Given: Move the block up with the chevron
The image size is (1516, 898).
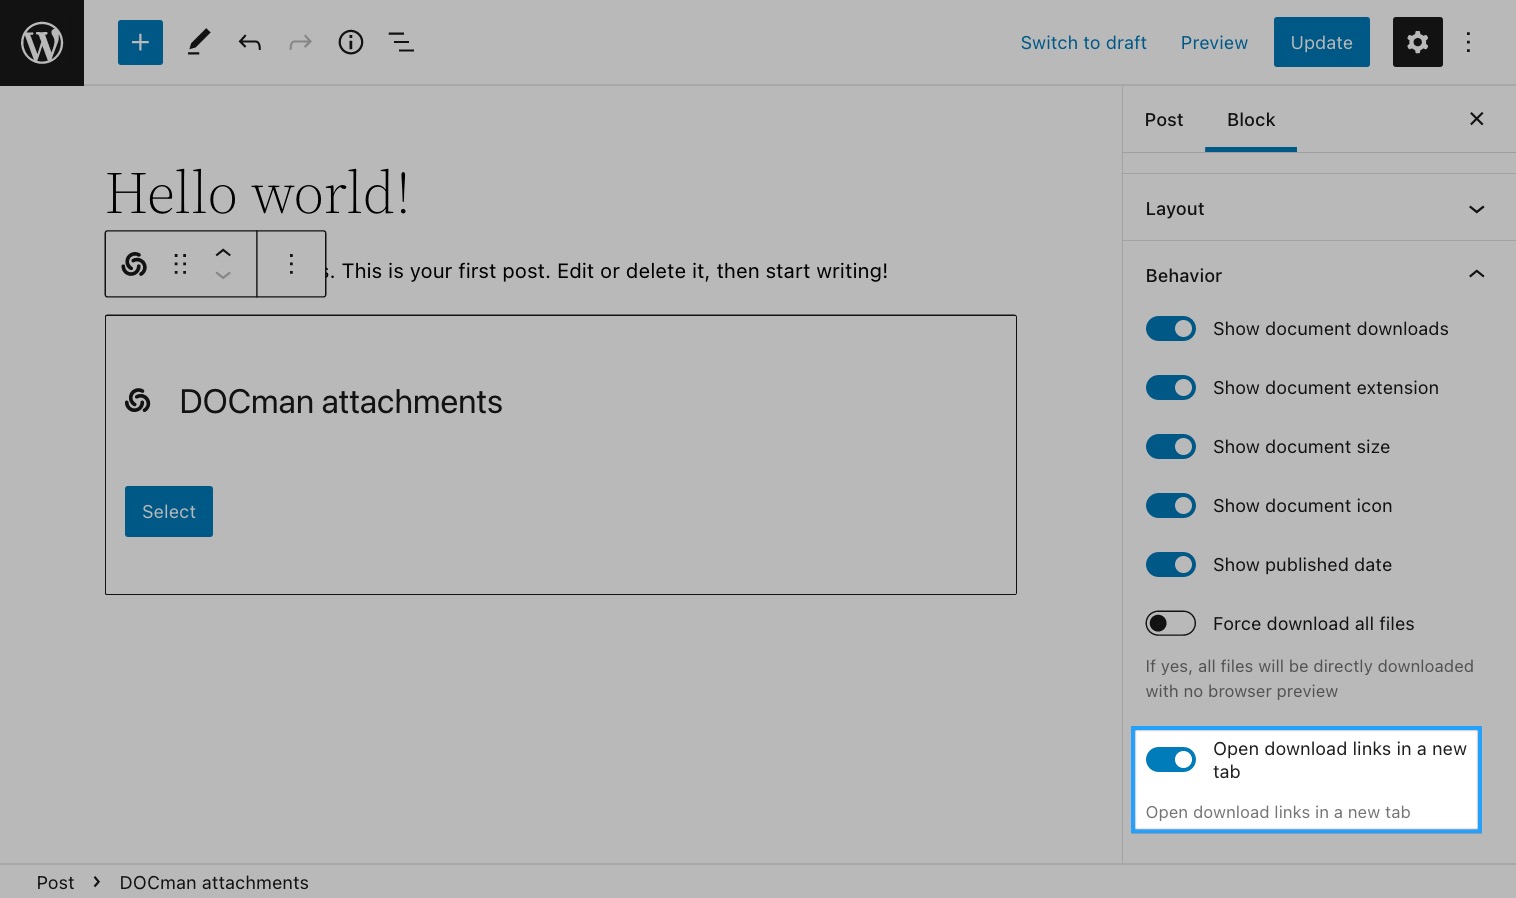Looking at the screenshot, I should tap(223, 252).
